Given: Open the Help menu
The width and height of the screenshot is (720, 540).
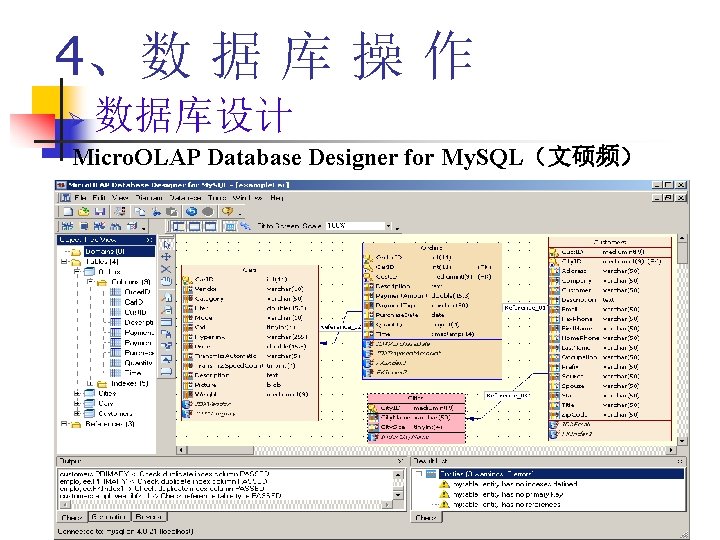Looking at the screenshot, I should [x=277, y=198].
